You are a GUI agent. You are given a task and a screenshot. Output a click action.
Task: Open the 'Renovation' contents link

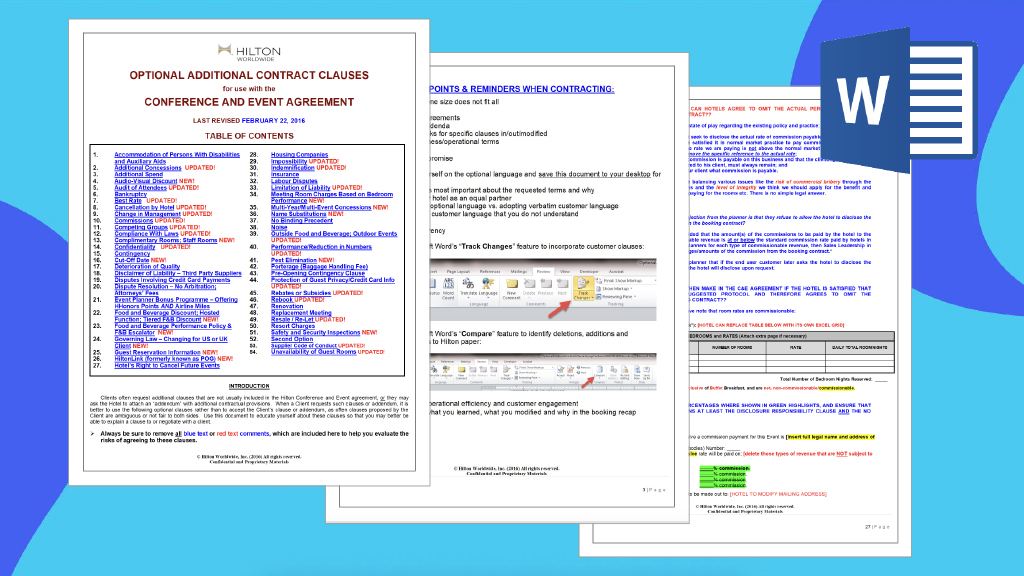287,306
